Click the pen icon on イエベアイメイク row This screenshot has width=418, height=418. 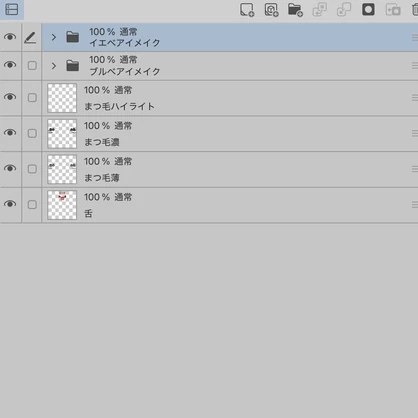[x=30, y=37]
